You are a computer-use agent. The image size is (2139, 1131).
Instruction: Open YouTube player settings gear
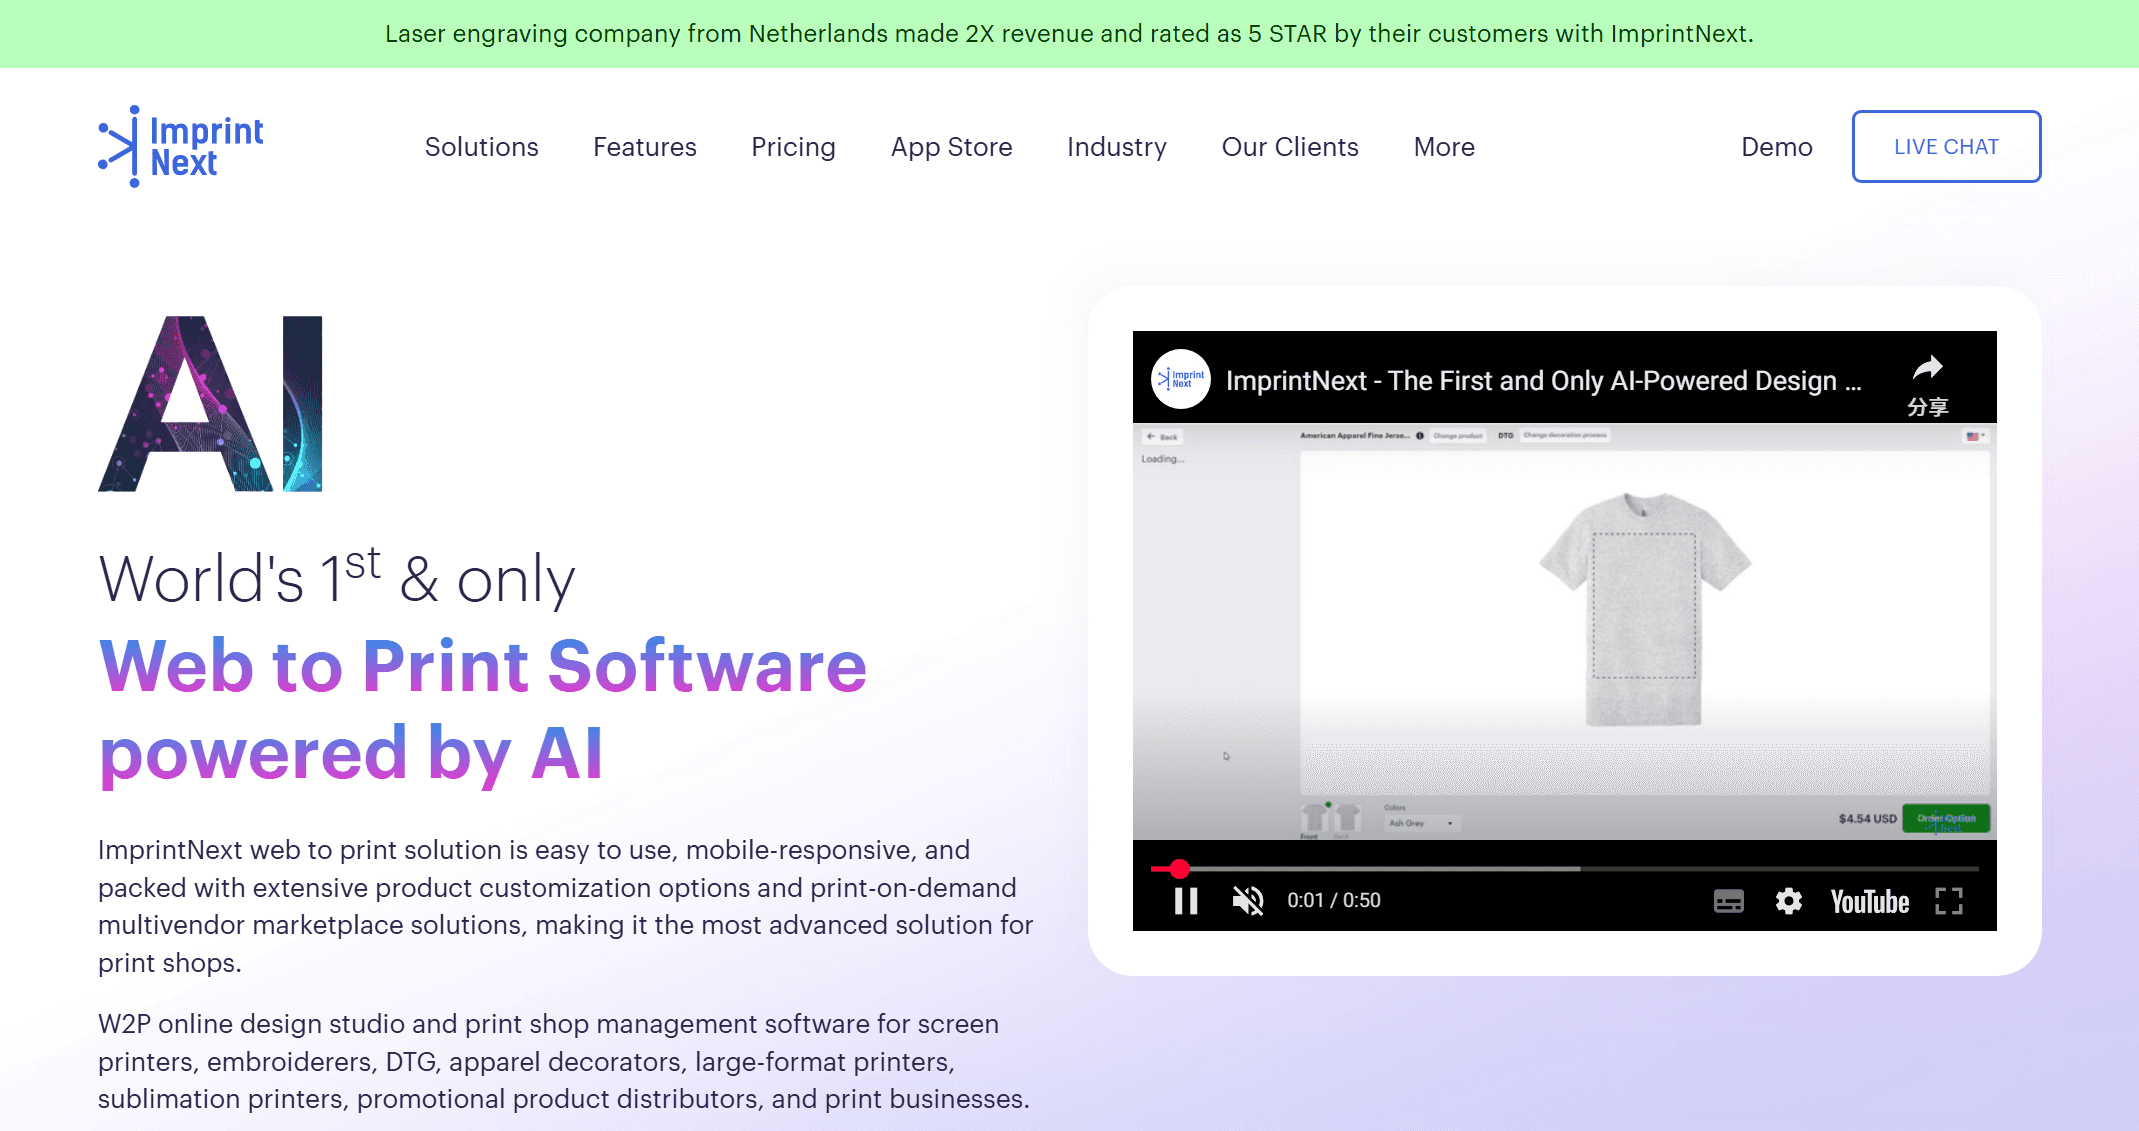1788,901
